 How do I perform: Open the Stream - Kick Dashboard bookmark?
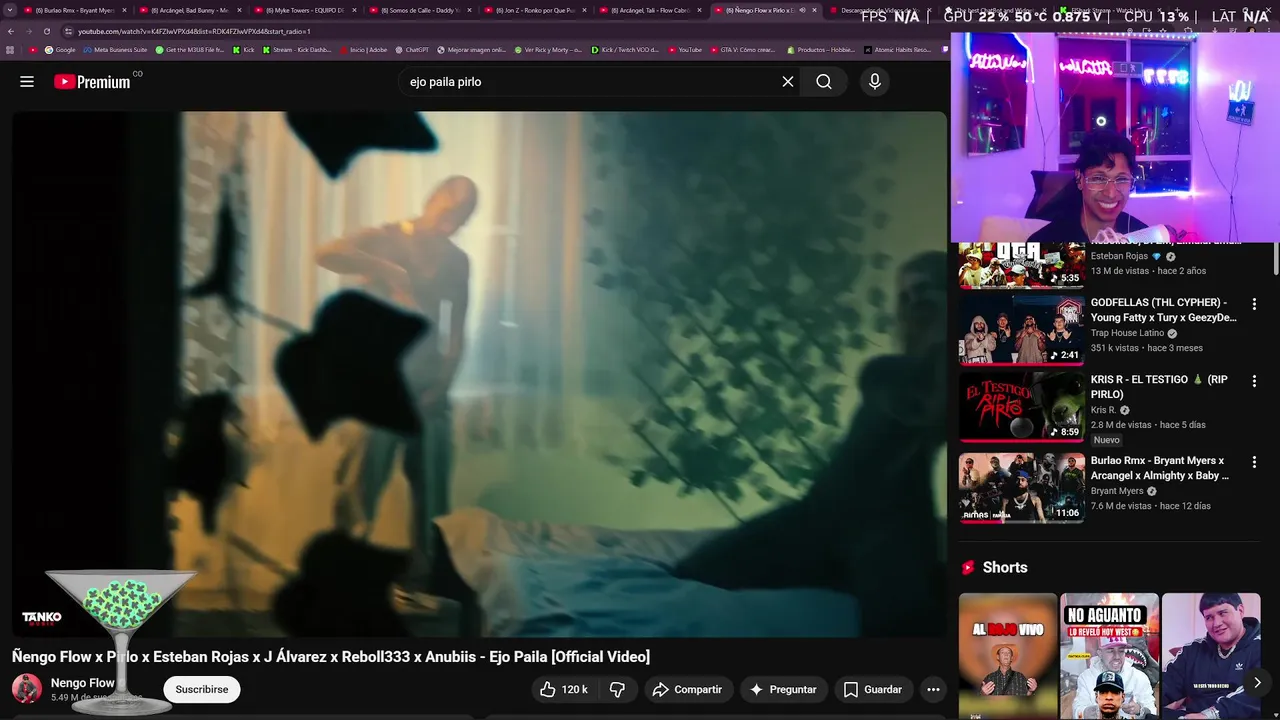point(296,50)
